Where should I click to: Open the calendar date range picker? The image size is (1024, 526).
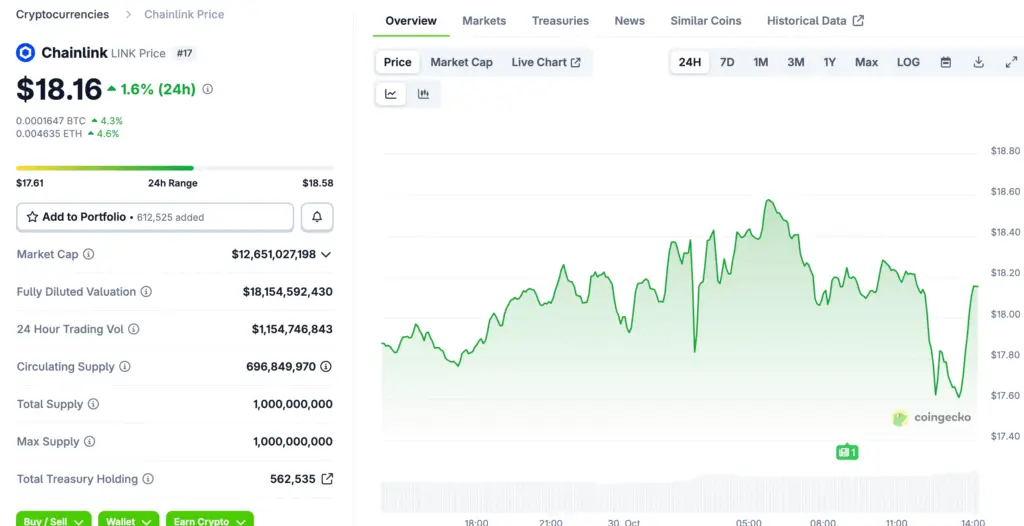coord(946,62)
